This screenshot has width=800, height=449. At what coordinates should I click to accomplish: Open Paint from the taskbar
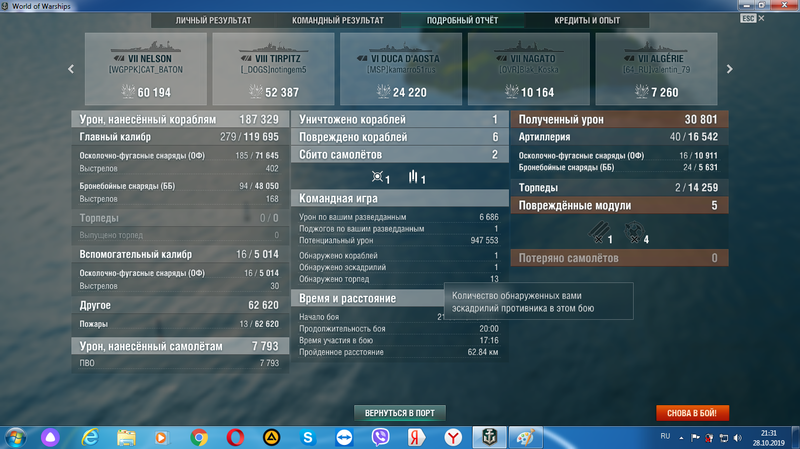coord(526,438)
